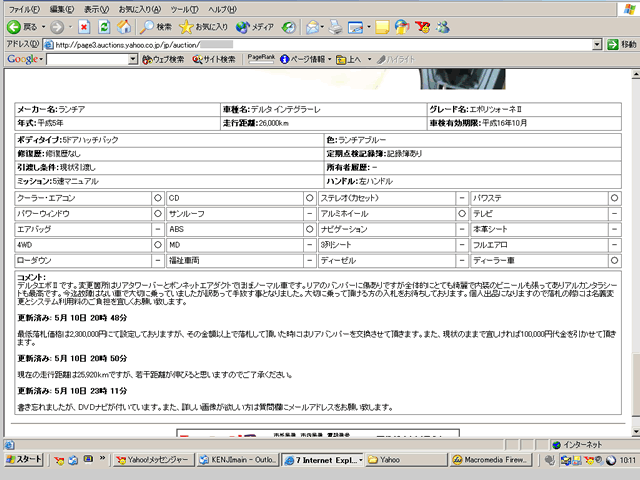Click サイト検索 site search button

[214, 60]
